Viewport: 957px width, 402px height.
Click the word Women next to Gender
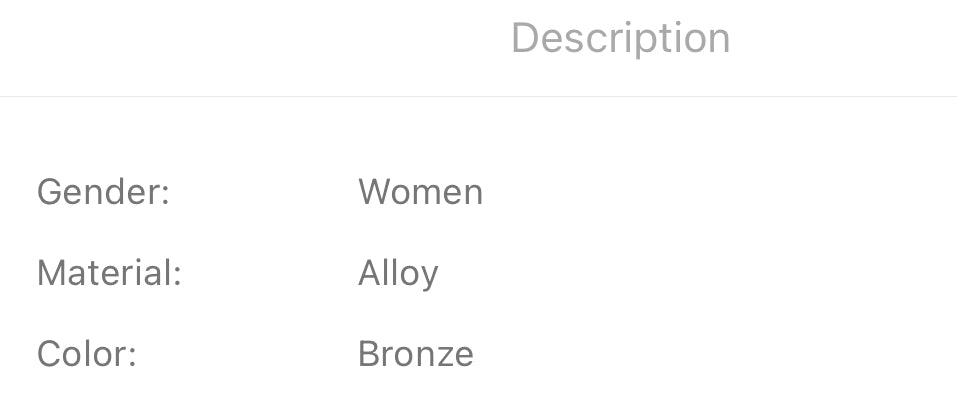click(x=420, y=192)
